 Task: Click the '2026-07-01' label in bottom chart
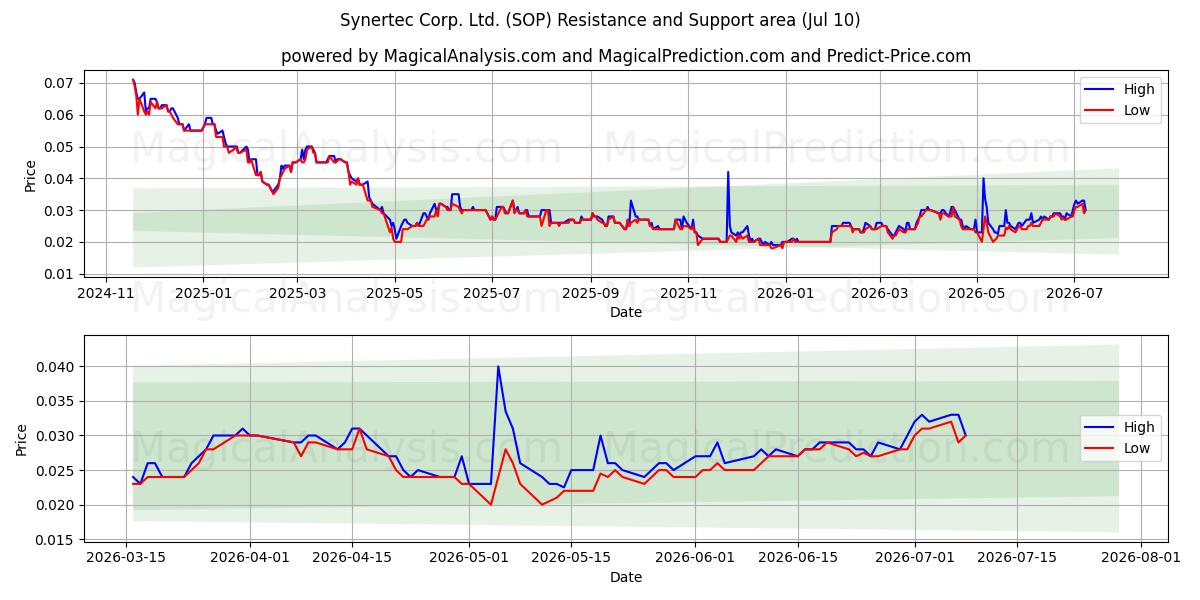914,559
